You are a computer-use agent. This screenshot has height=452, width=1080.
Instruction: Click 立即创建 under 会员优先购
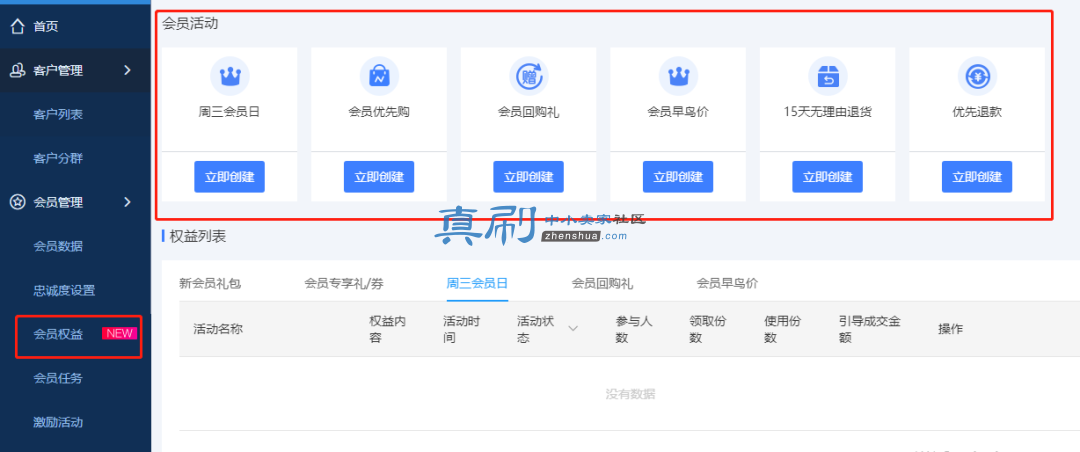(379, 177)
